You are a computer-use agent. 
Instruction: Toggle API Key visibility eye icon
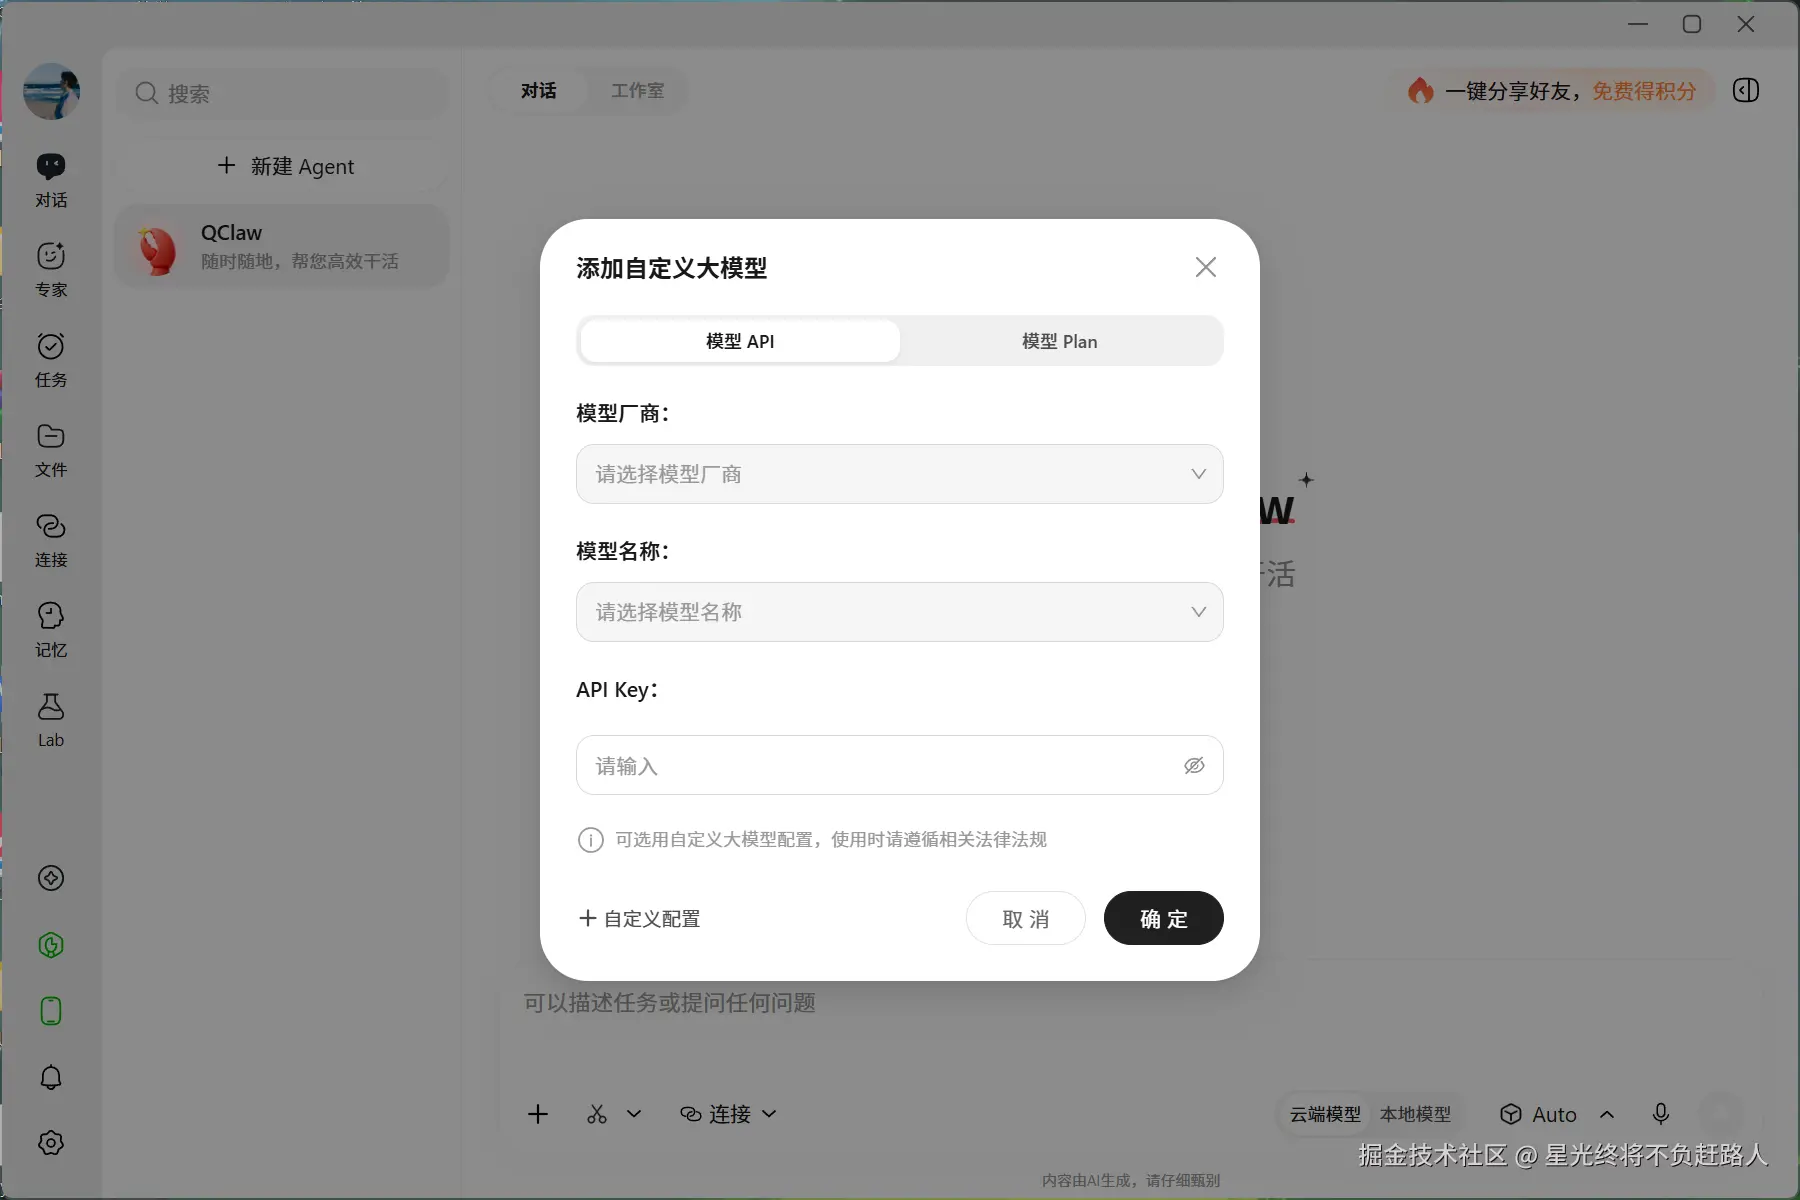click(1194, 766)
